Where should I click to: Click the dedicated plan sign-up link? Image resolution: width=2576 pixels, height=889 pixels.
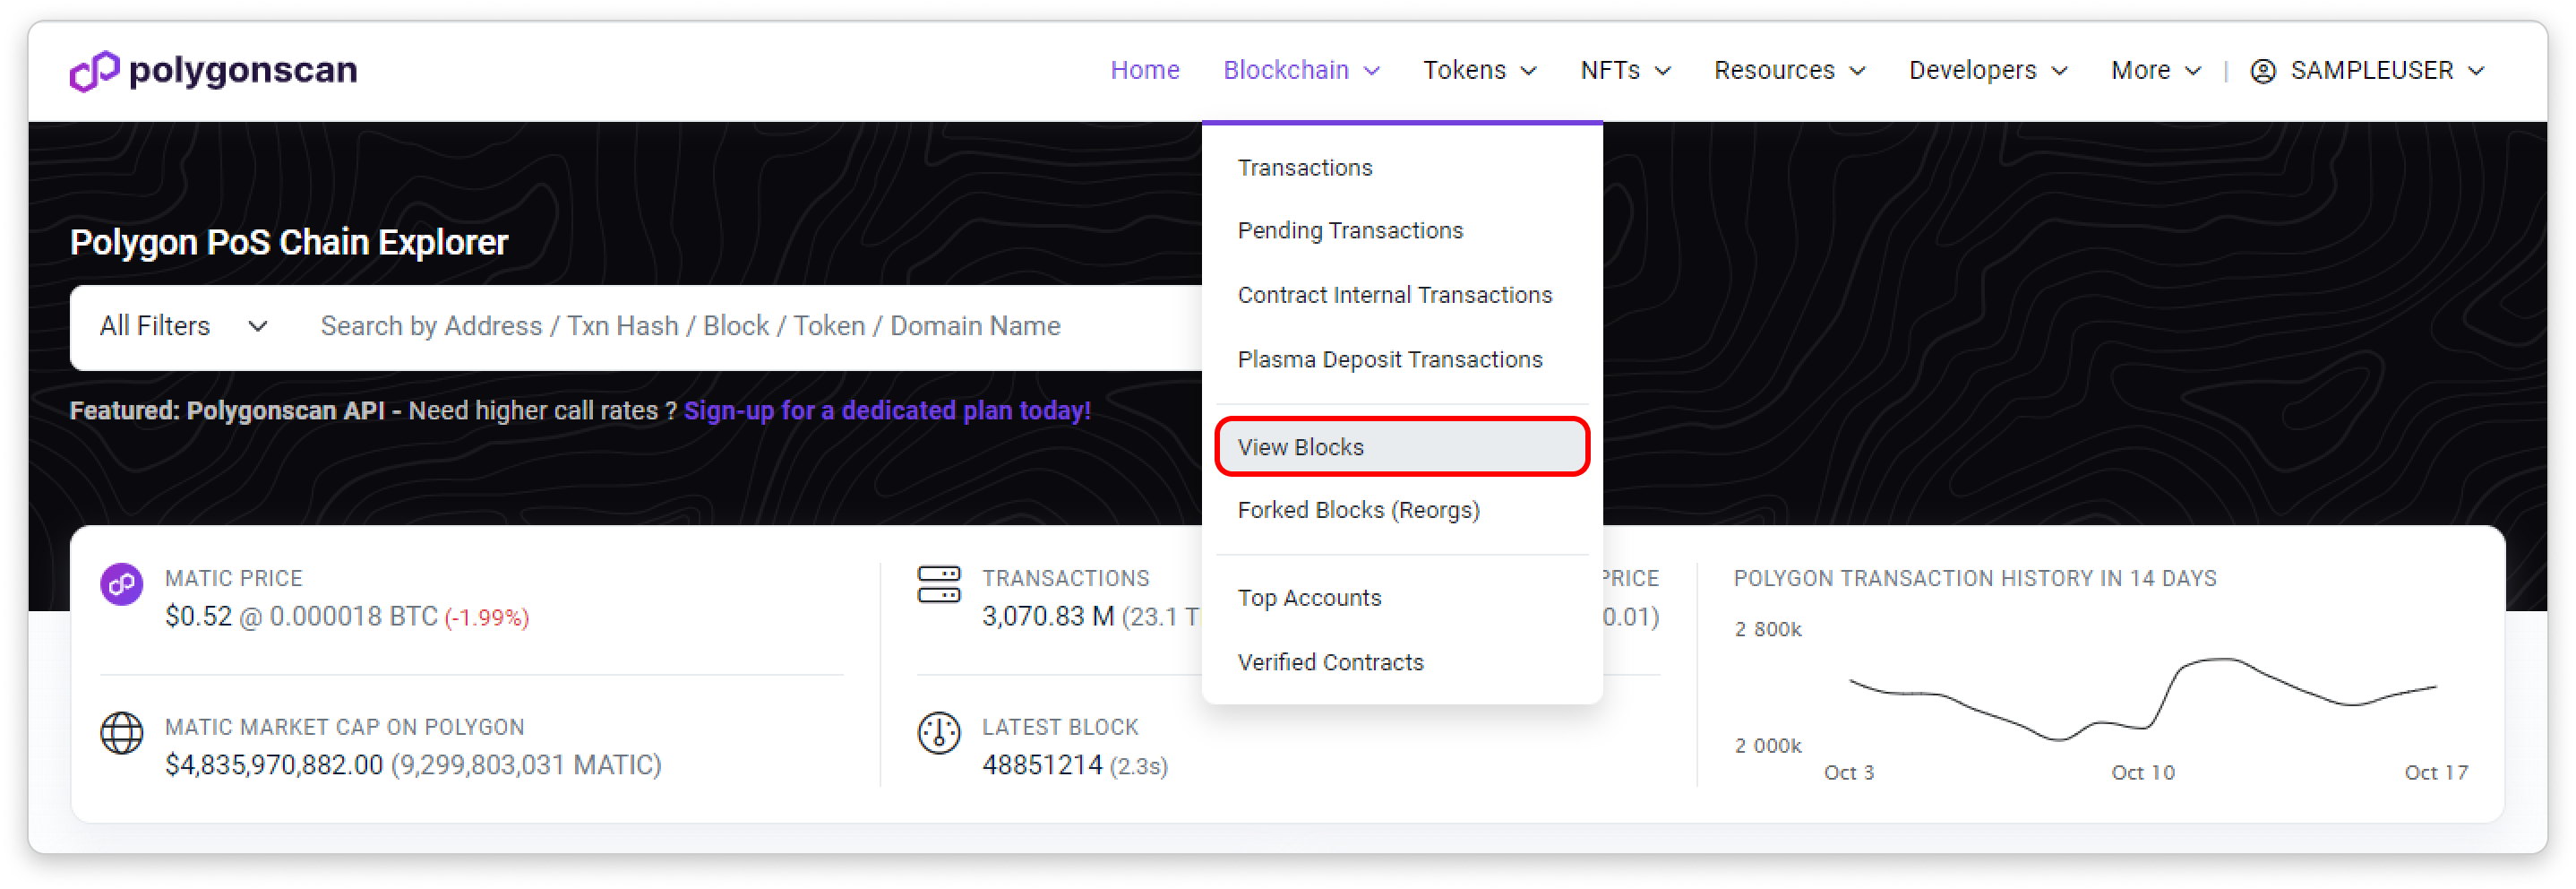[x=887, y=411]
